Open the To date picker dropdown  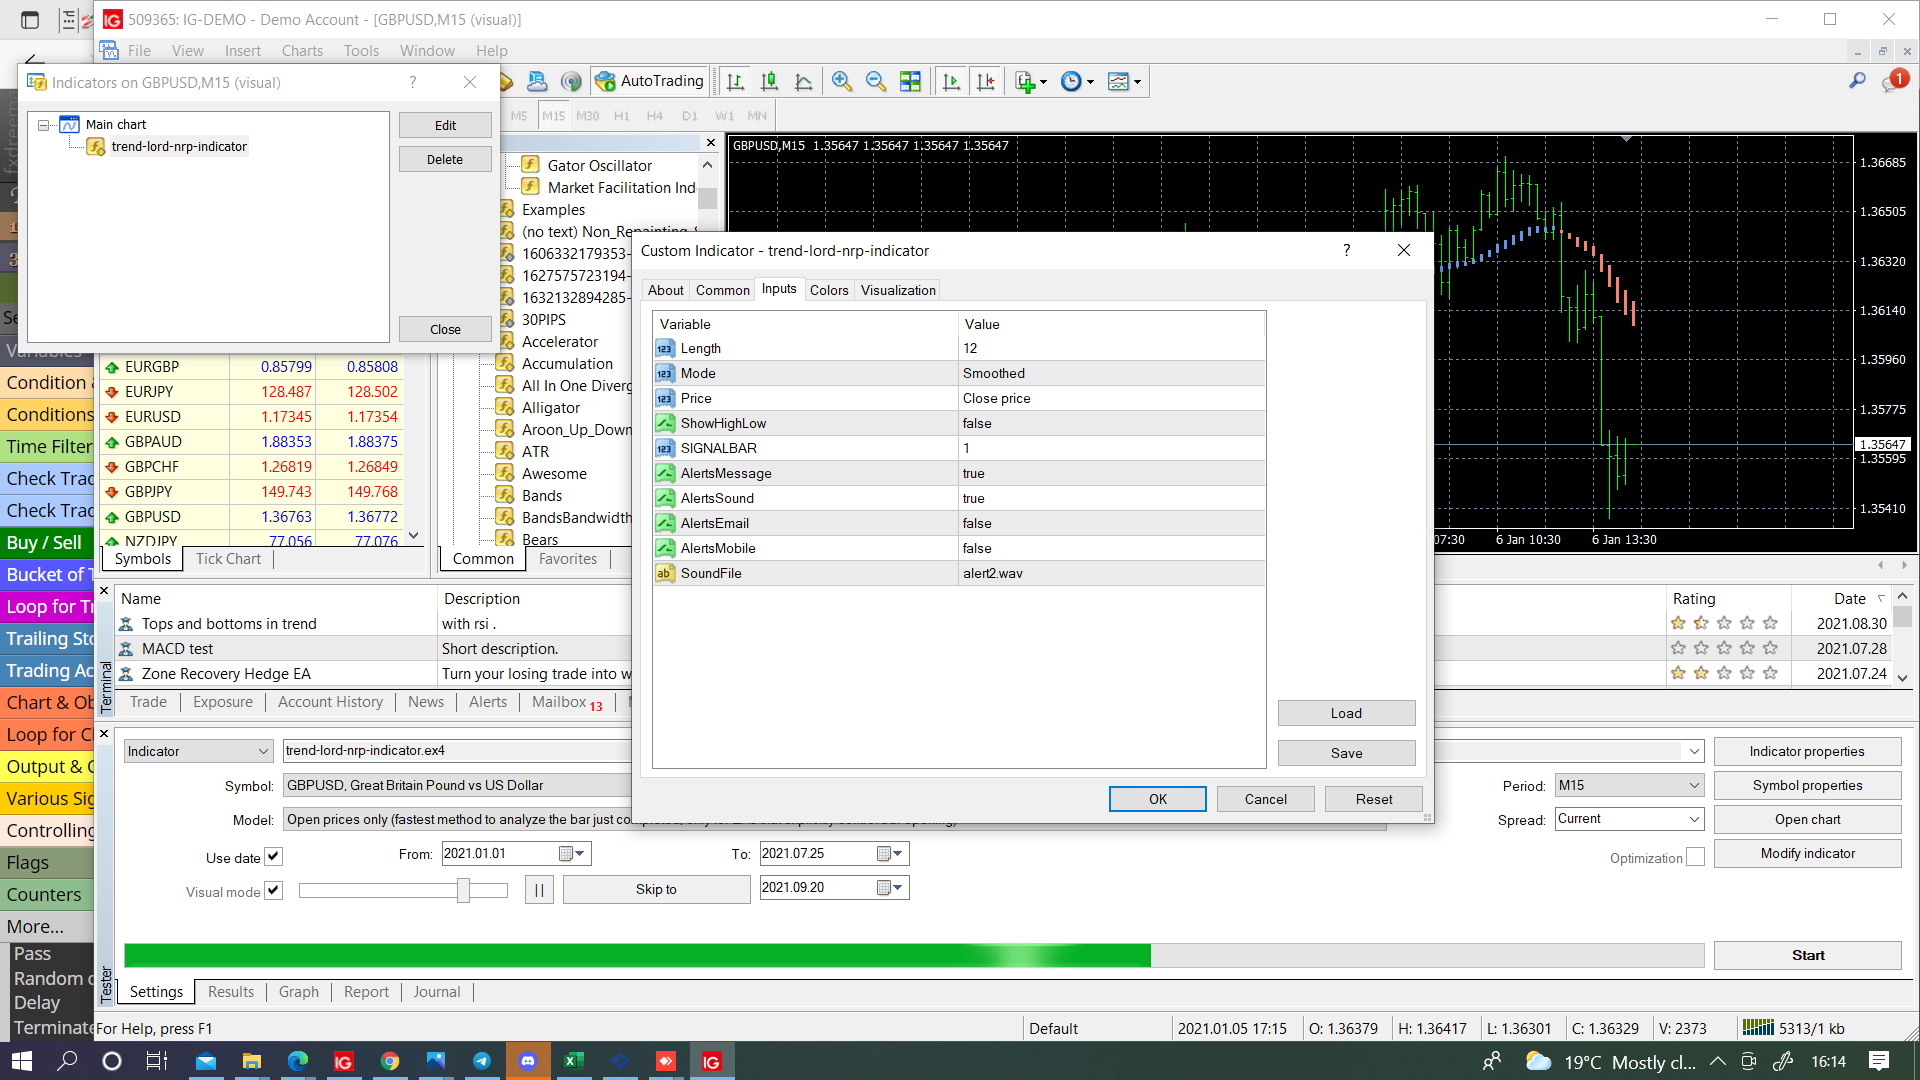(x=897, y=853)
